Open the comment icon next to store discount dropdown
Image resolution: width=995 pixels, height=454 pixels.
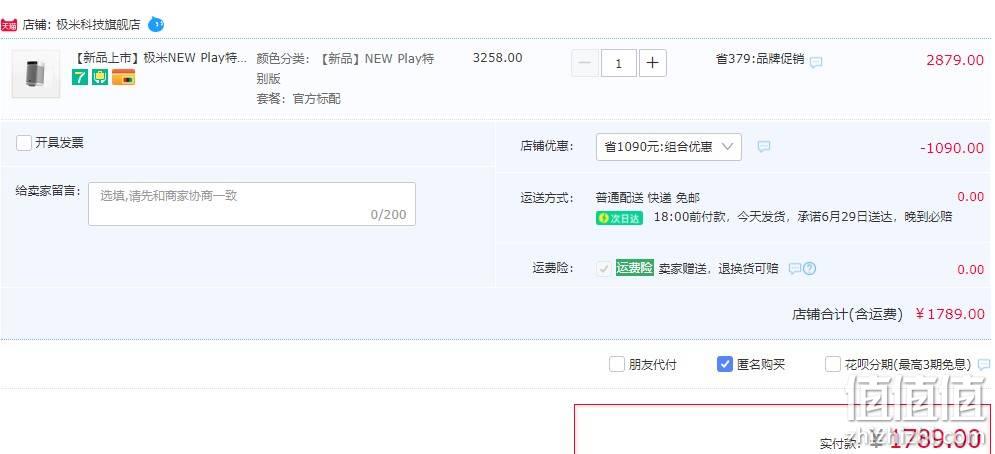[764, 147]
